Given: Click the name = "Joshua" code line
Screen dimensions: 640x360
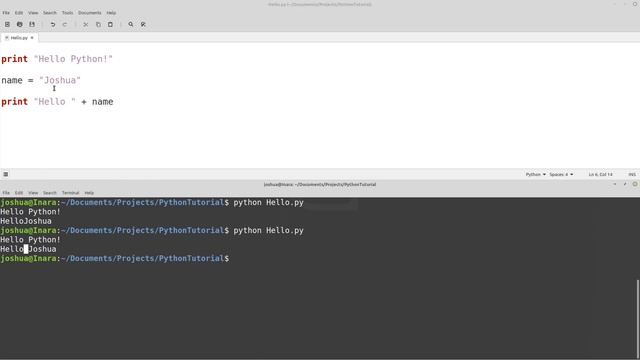Looking at the screenshot, I should 41,80.
